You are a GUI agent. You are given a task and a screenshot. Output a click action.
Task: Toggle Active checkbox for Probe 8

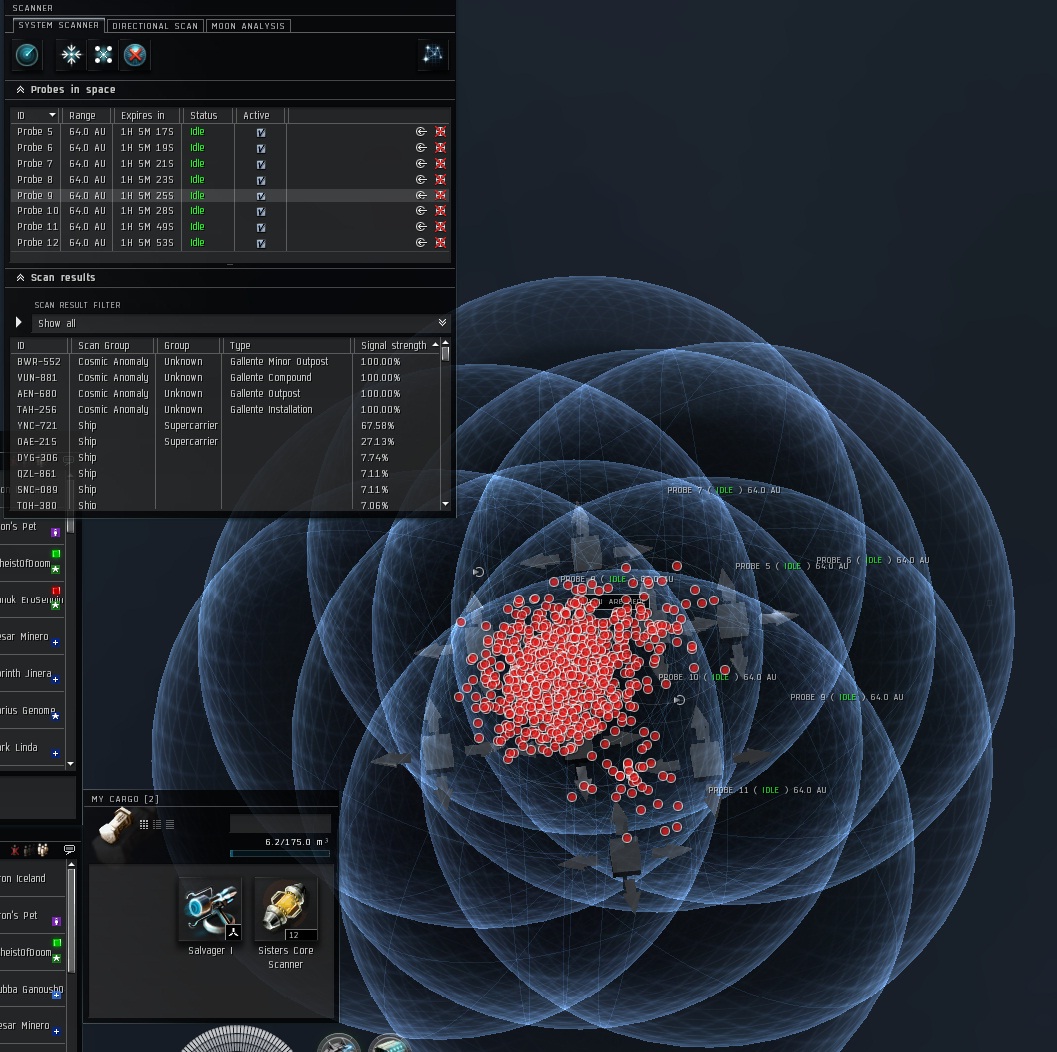(x=261, y=181)
